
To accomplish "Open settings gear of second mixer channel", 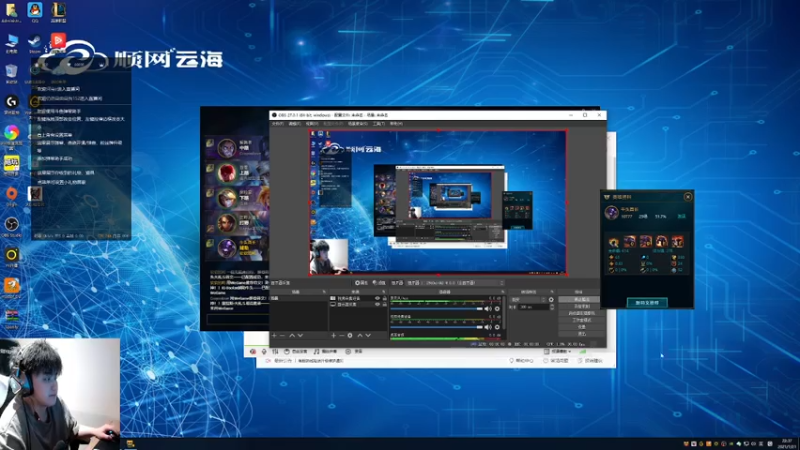I will pyautogui.click(x=497, y=327).
